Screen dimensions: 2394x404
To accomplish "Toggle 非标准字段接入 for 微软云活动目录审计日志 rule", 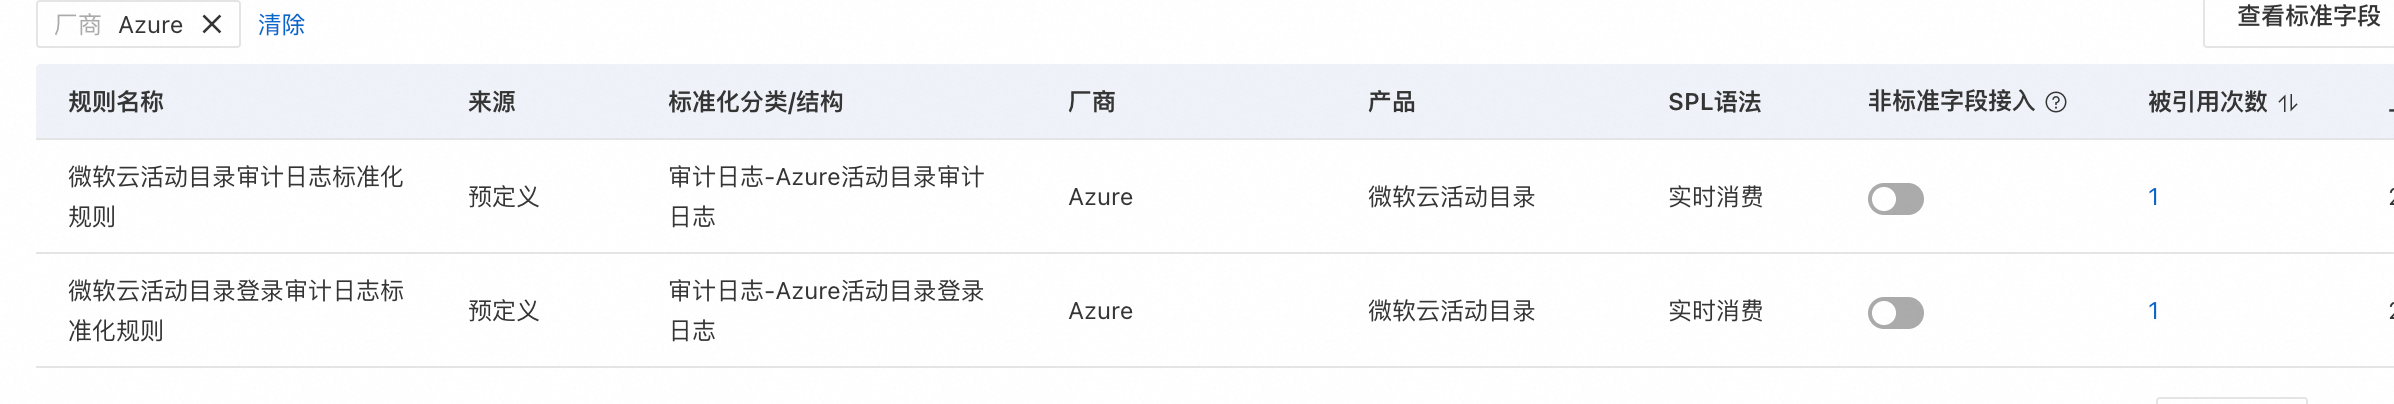I will (x=1895, y=198).
